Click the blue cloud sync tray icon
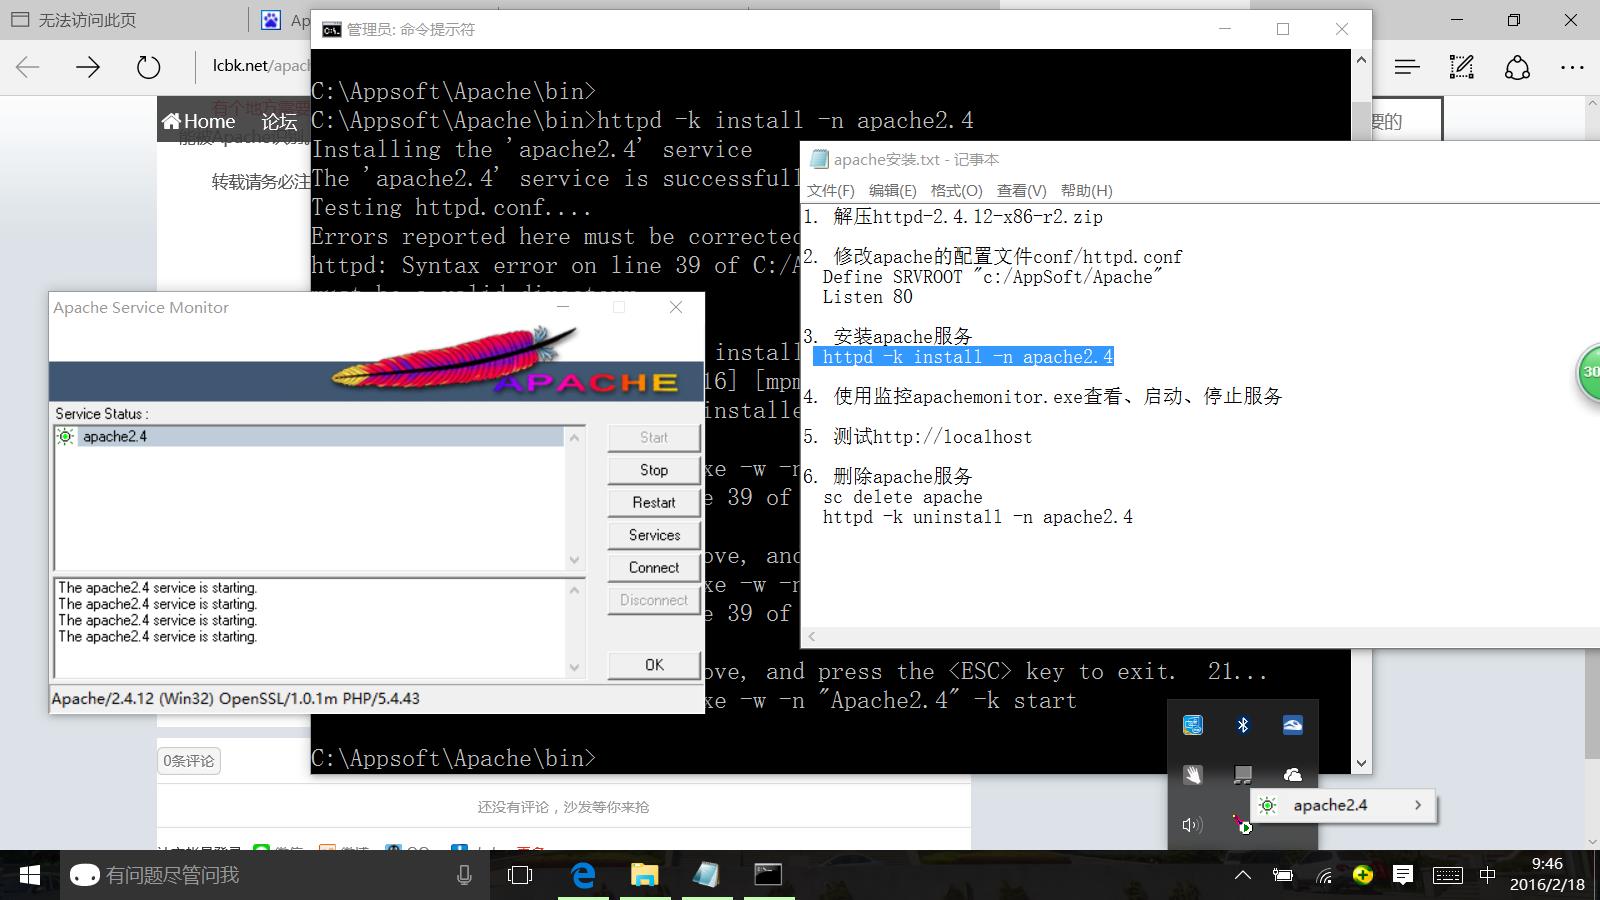 [x=1293, y=725]
